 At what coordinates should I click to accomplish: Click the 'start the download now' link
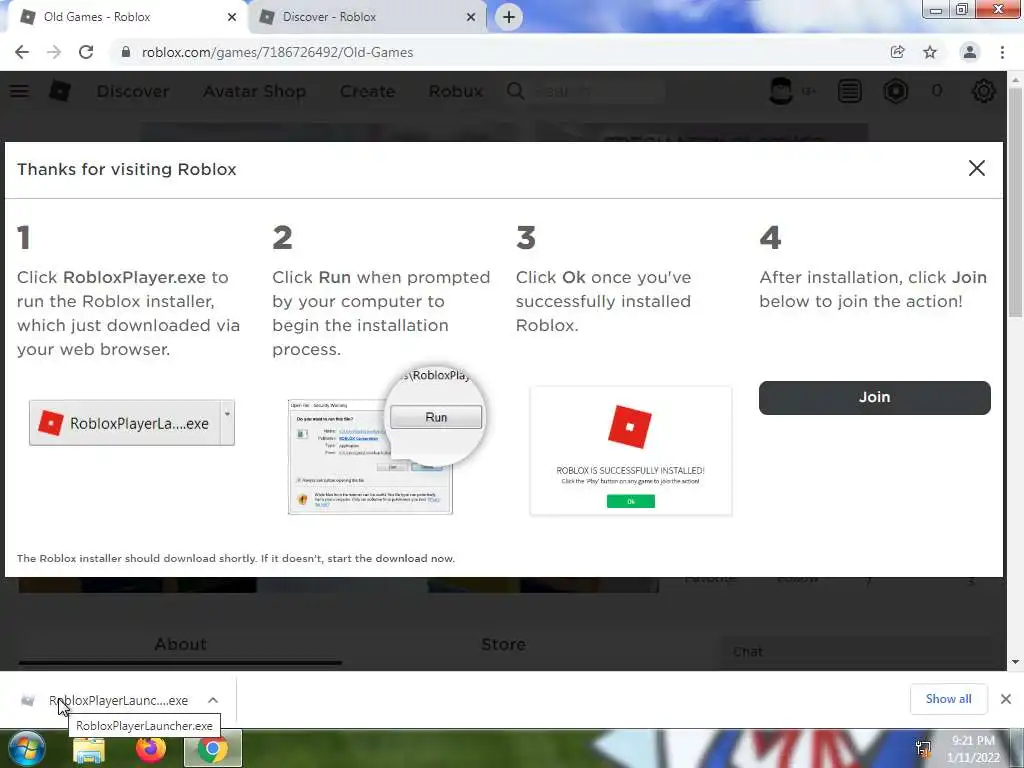click(x=390, y=558)
